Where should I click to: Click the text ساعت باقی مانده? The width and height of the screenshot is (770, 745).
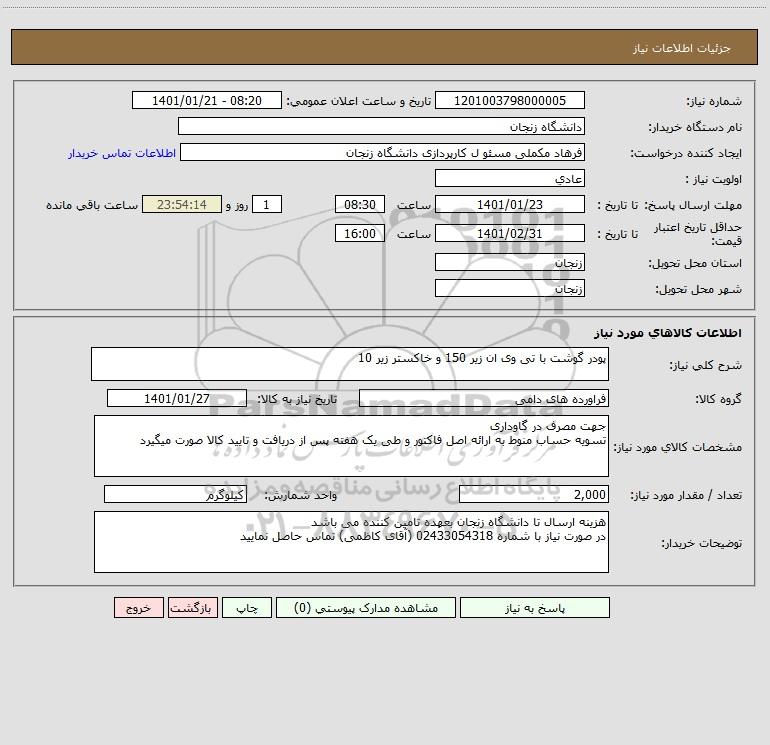pos(92,205)
